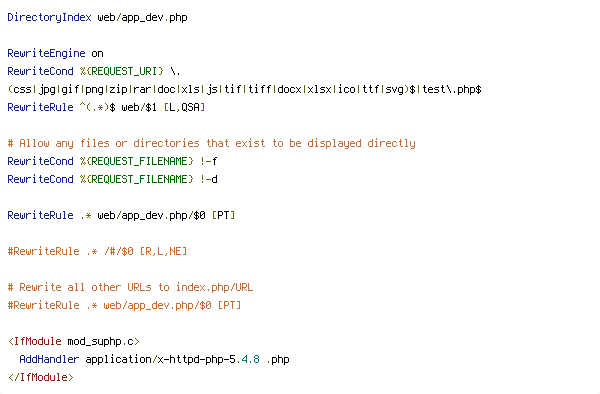Click the file extension list starting with css
This screenshot has height=394, width=600.
pyautogui.click(x=209, y=90)
